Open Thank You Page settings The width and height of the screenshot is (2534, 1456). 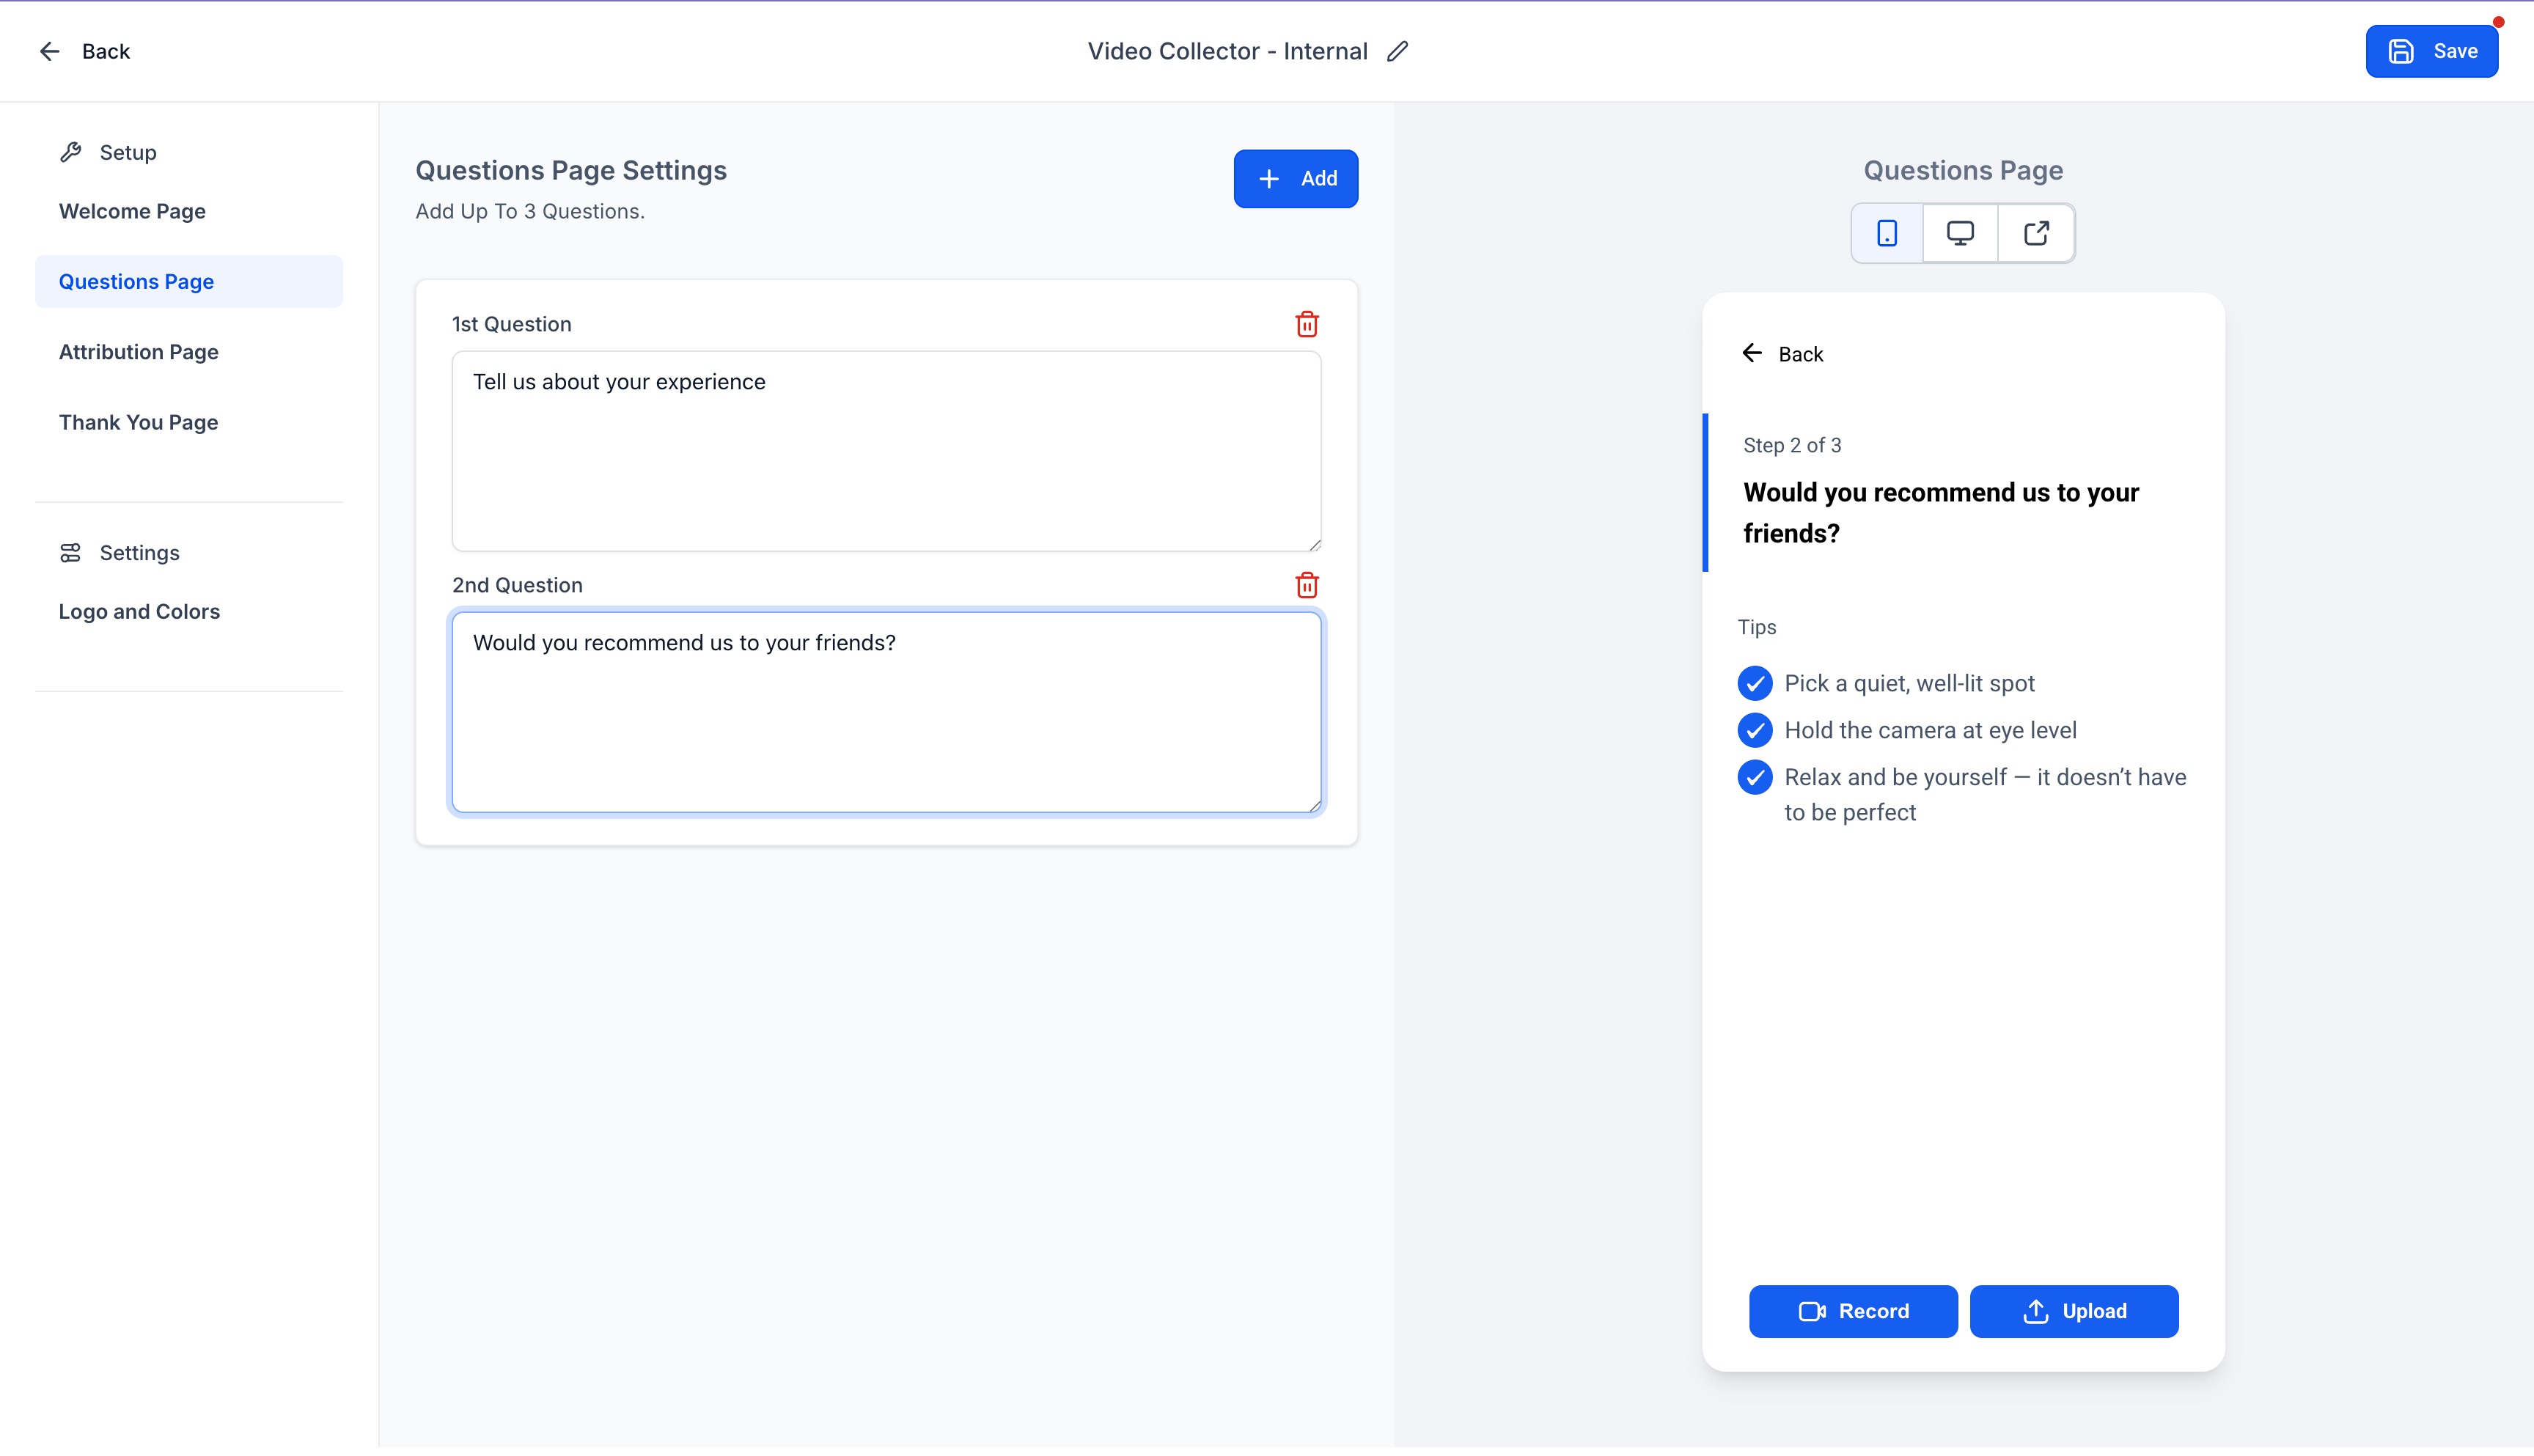(138, 422)
